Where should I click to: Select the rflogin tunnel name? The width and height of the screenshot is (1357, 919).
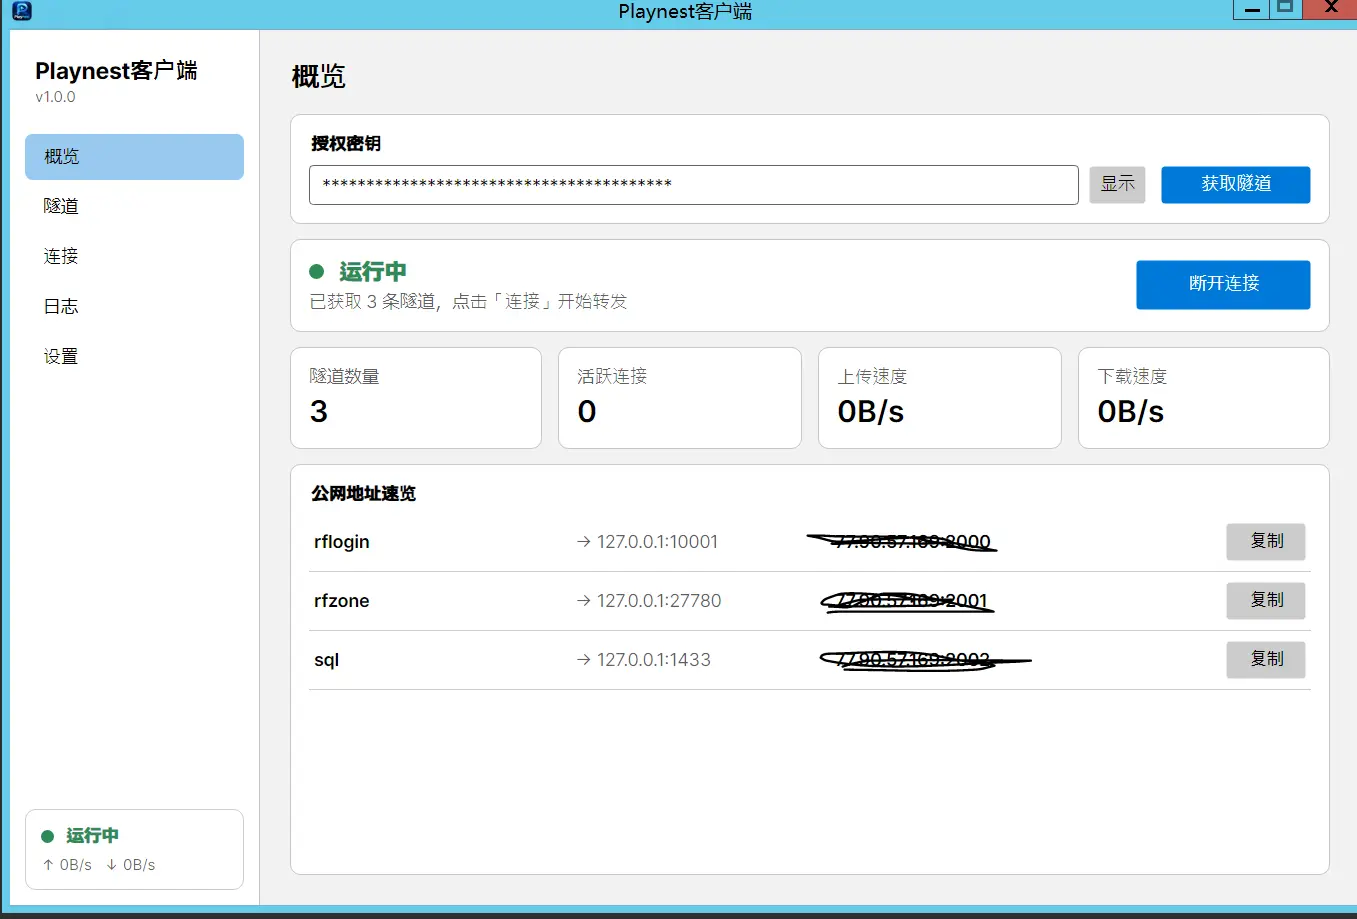(342, 542)
